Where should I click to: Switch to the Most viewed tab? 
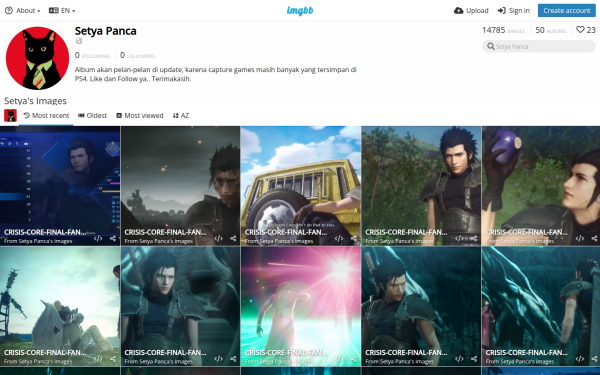140,116
